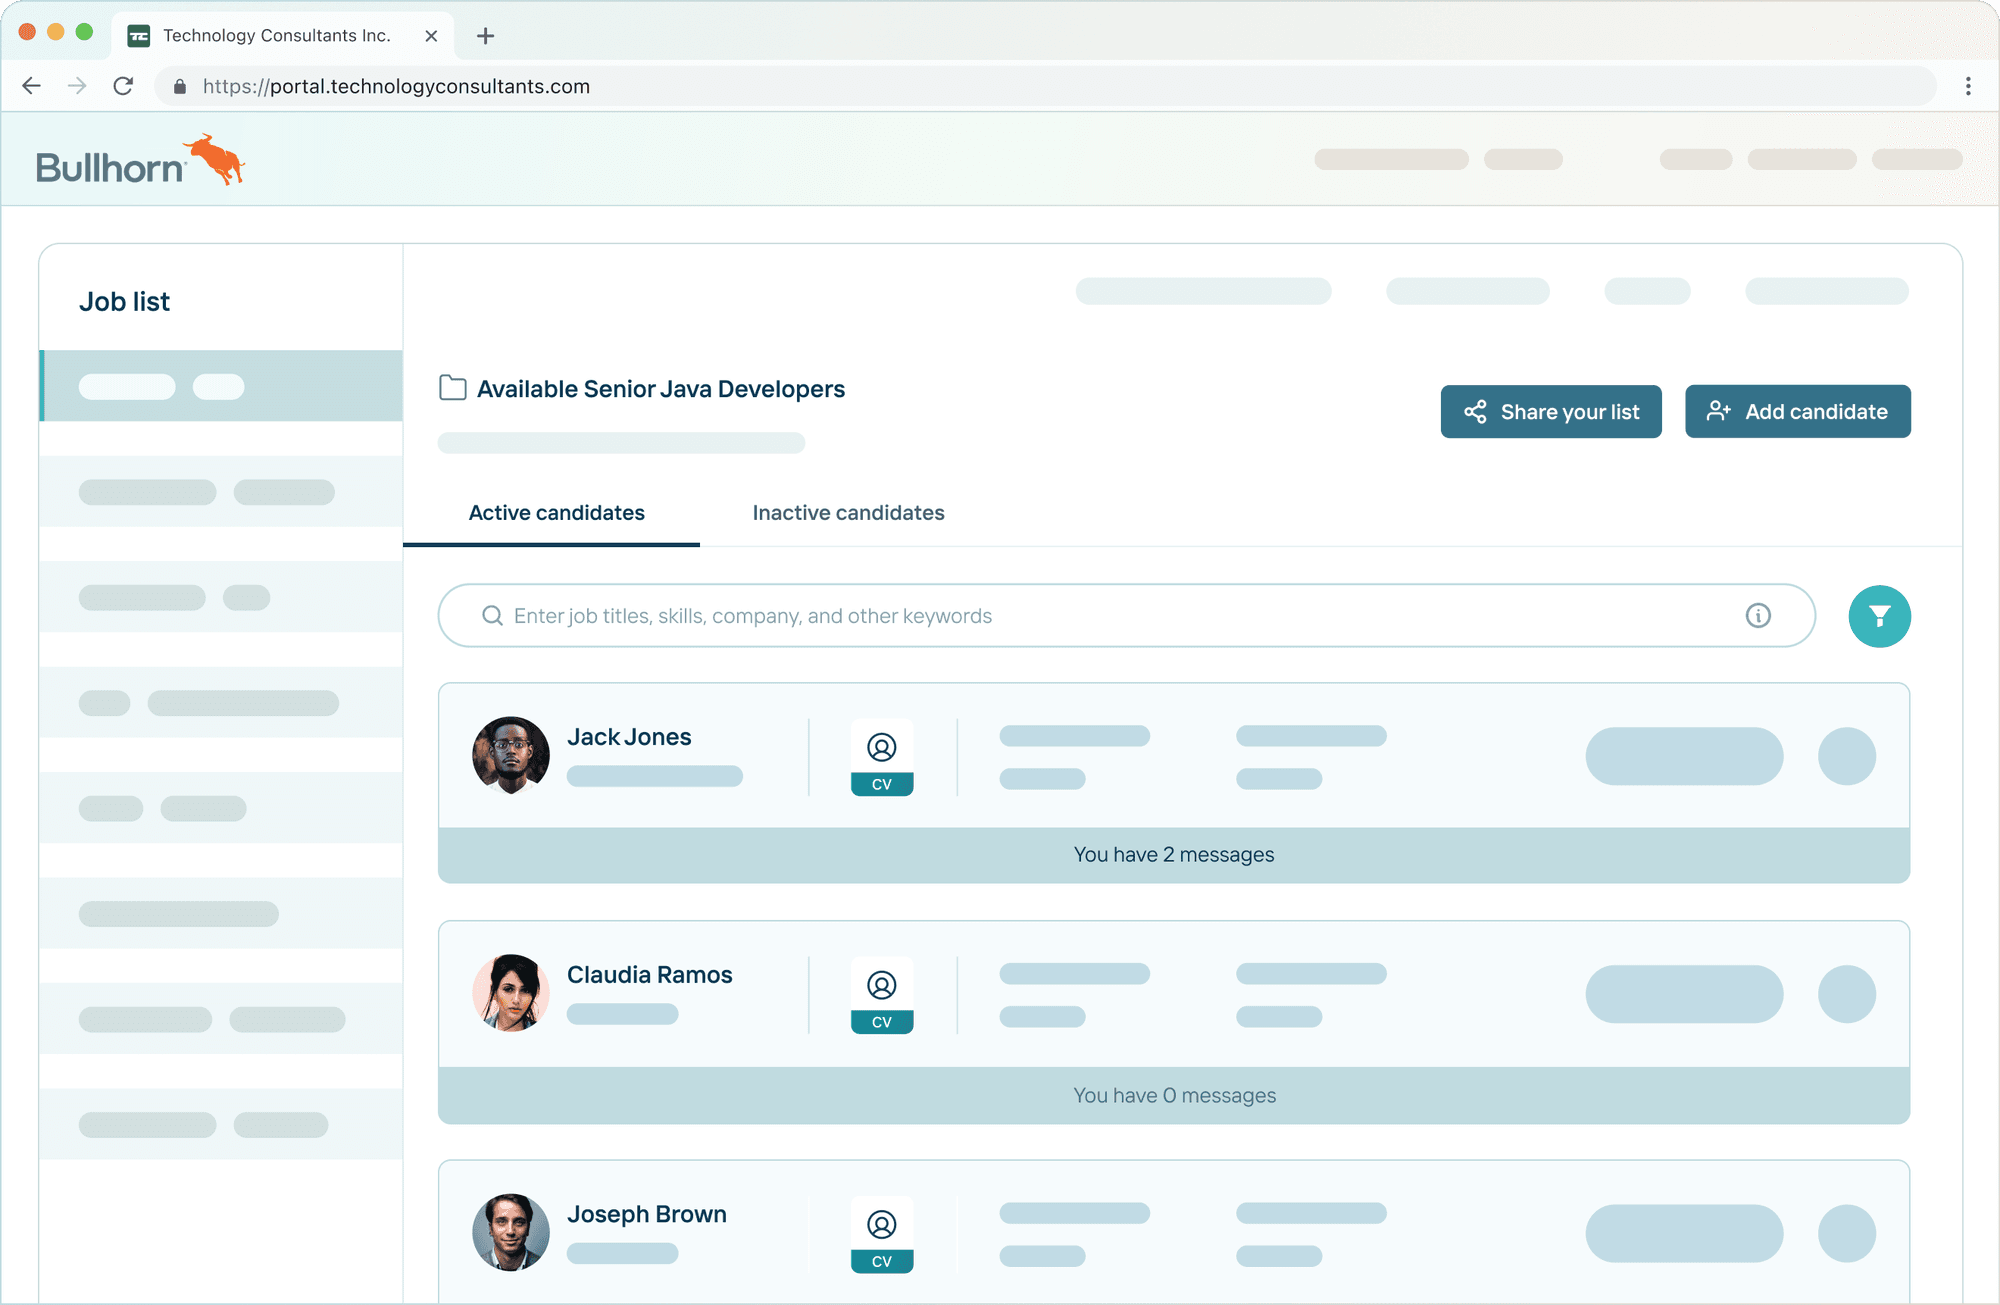Open the You have 2 messages banner
The width and height of the screenshot is (2000, 1305).
(1173, 855)
